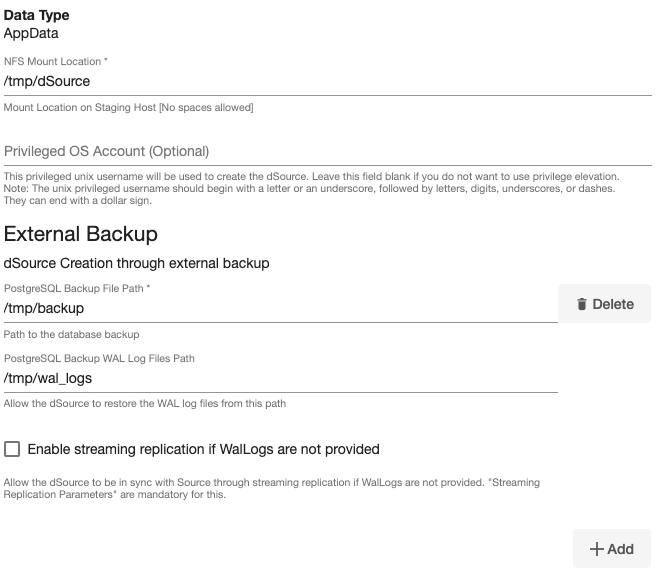Click the "NFS Mount Location *" field label
656x575 pixels.
(56, 61)
